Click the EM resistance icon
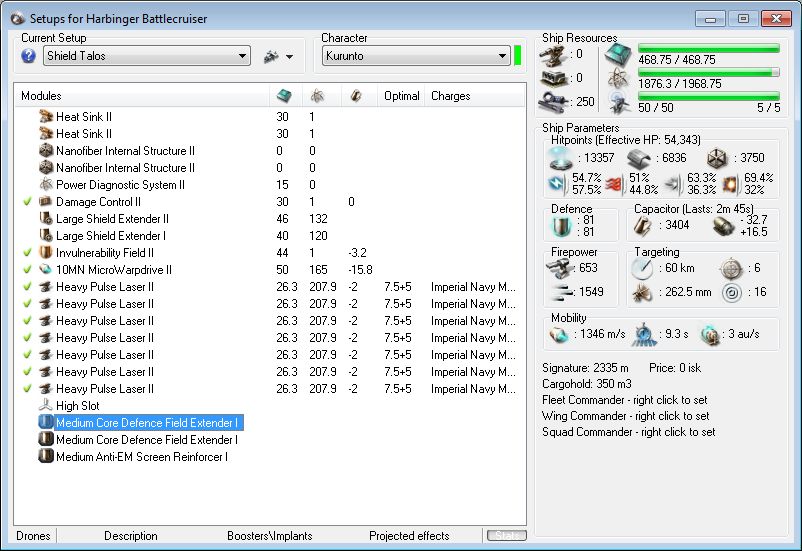 coord(558,184)
